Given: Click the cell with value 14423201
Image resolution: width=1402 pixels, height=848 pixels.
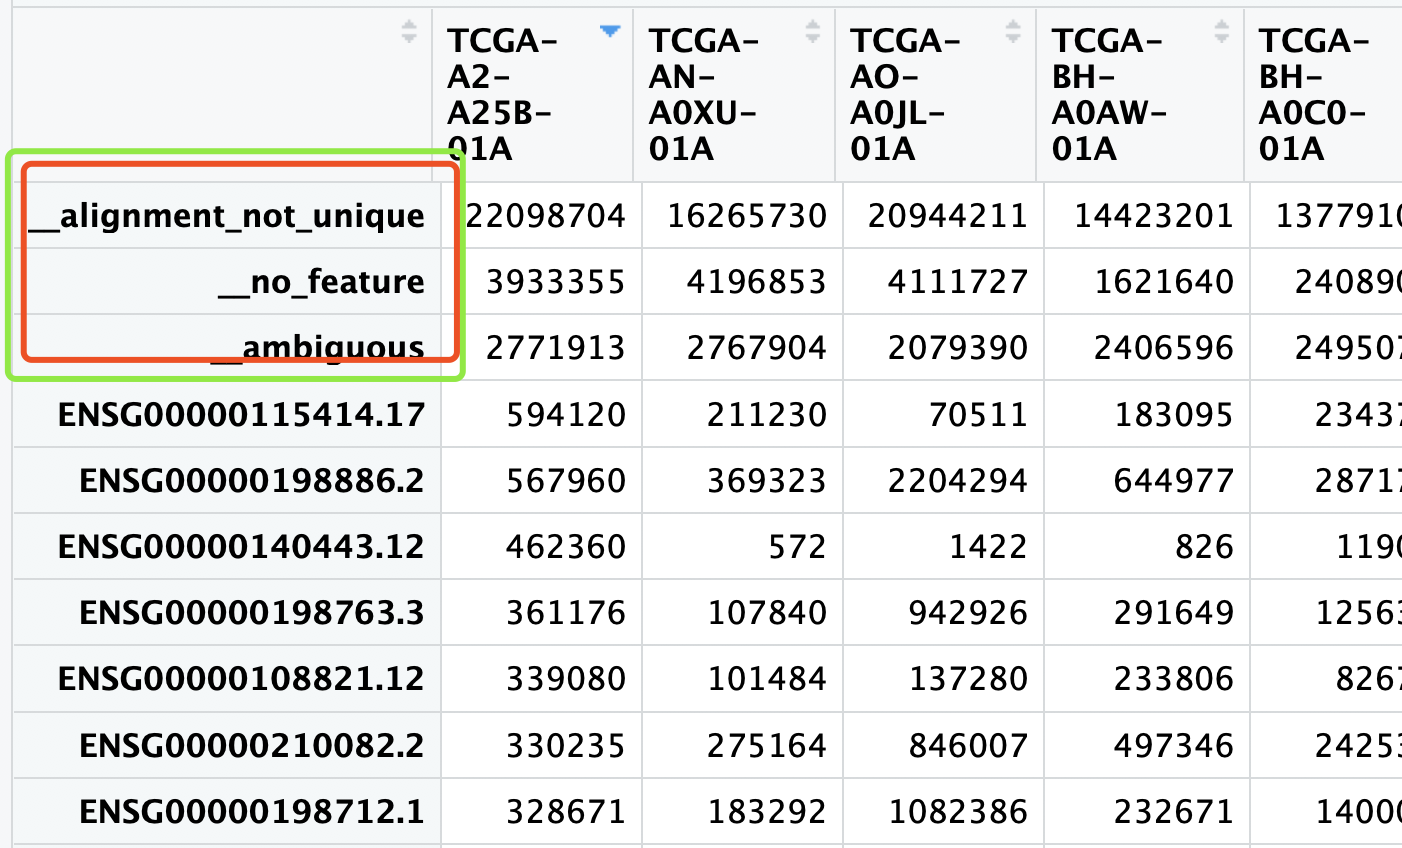Looking at the screenshot, I should [x=1147, y=215].
